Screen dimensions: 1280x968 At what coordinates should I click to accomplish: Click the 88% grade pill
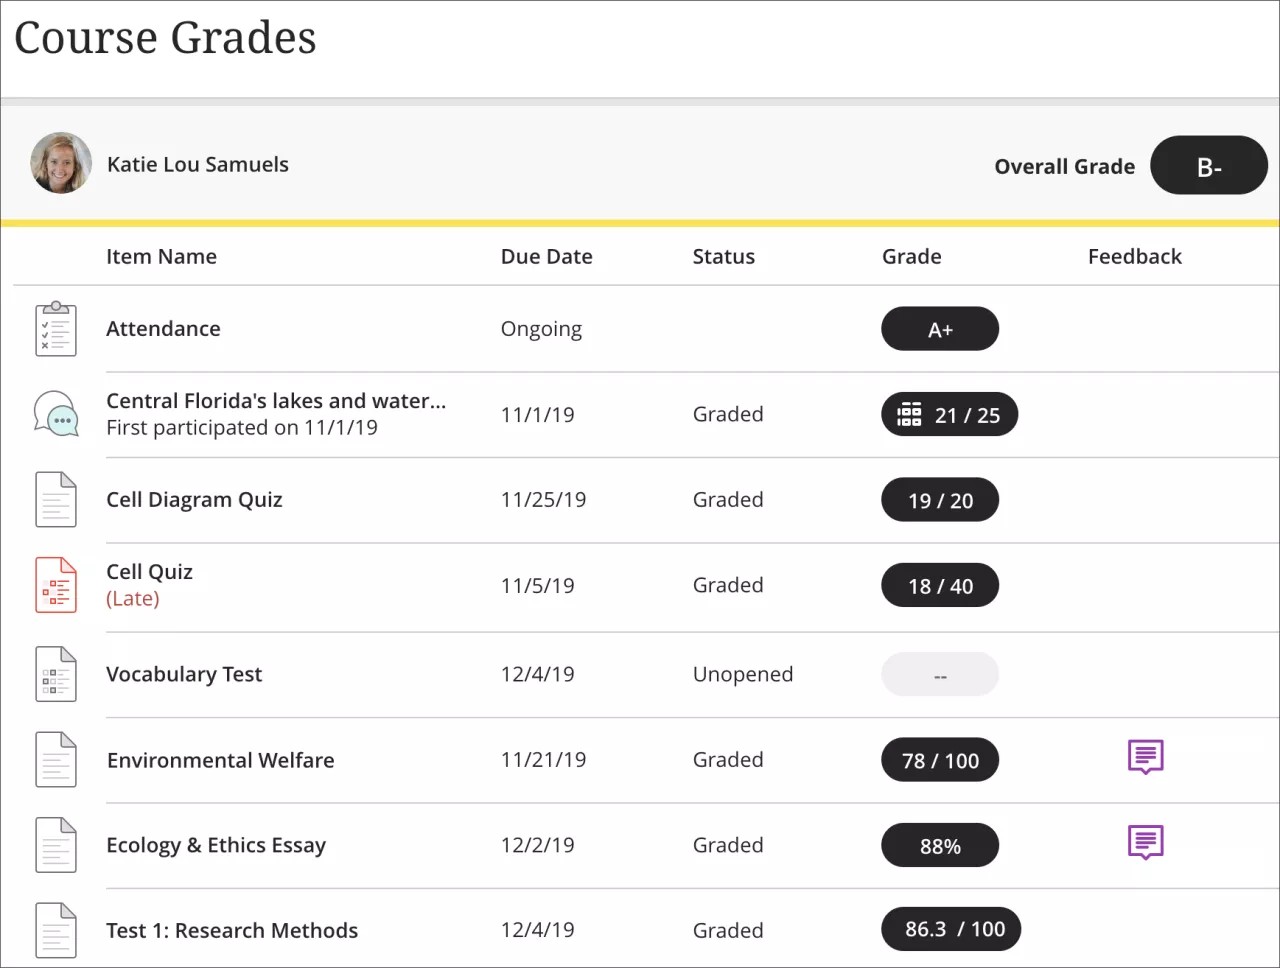tap(939, 846)
